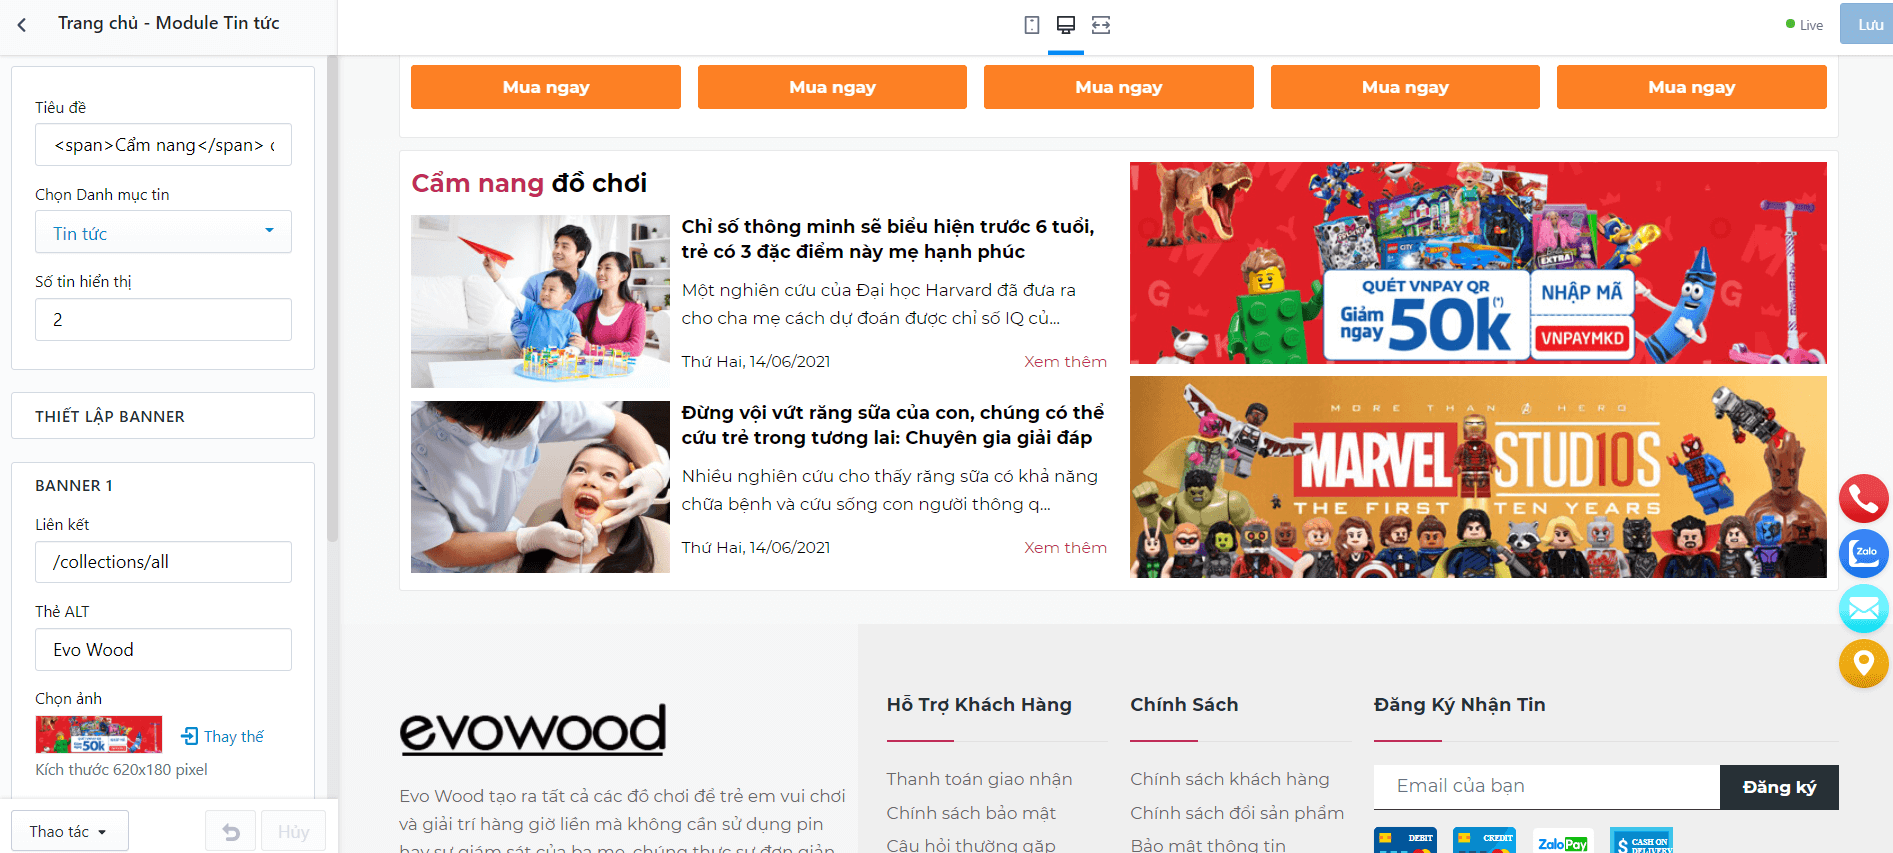The image size is (1893, 853).
Task: Click the email envelope floating icon
Action: click(x=1863, y=608)
